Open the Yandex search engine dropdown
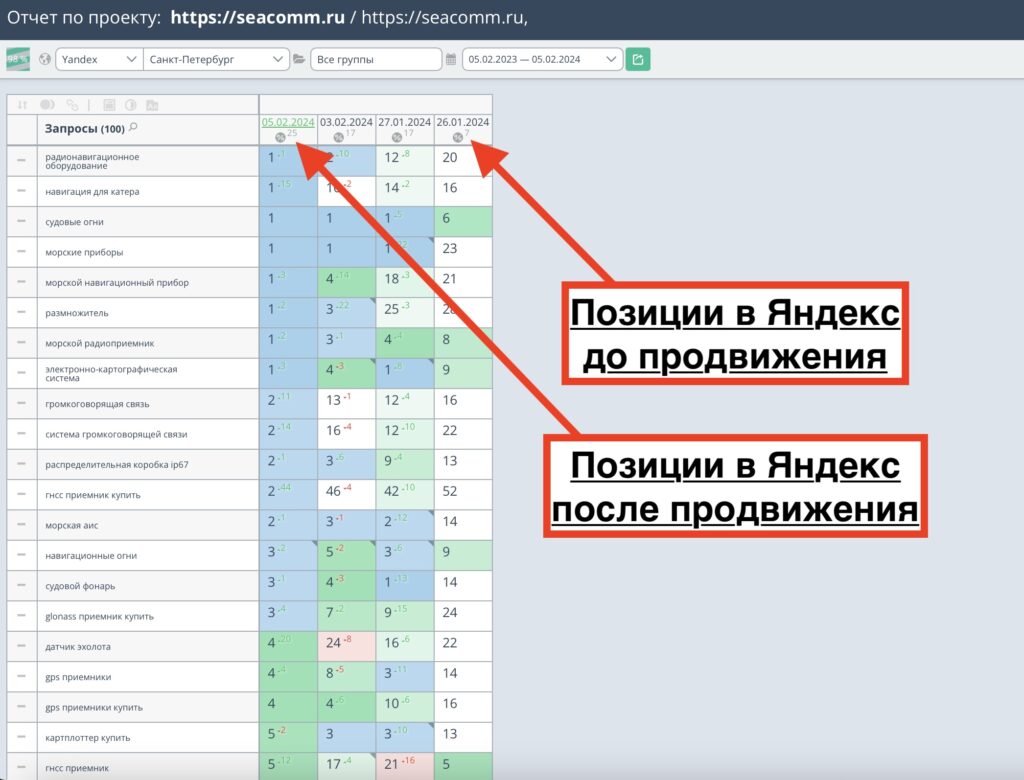1024x780 pixels. point(99,59)
